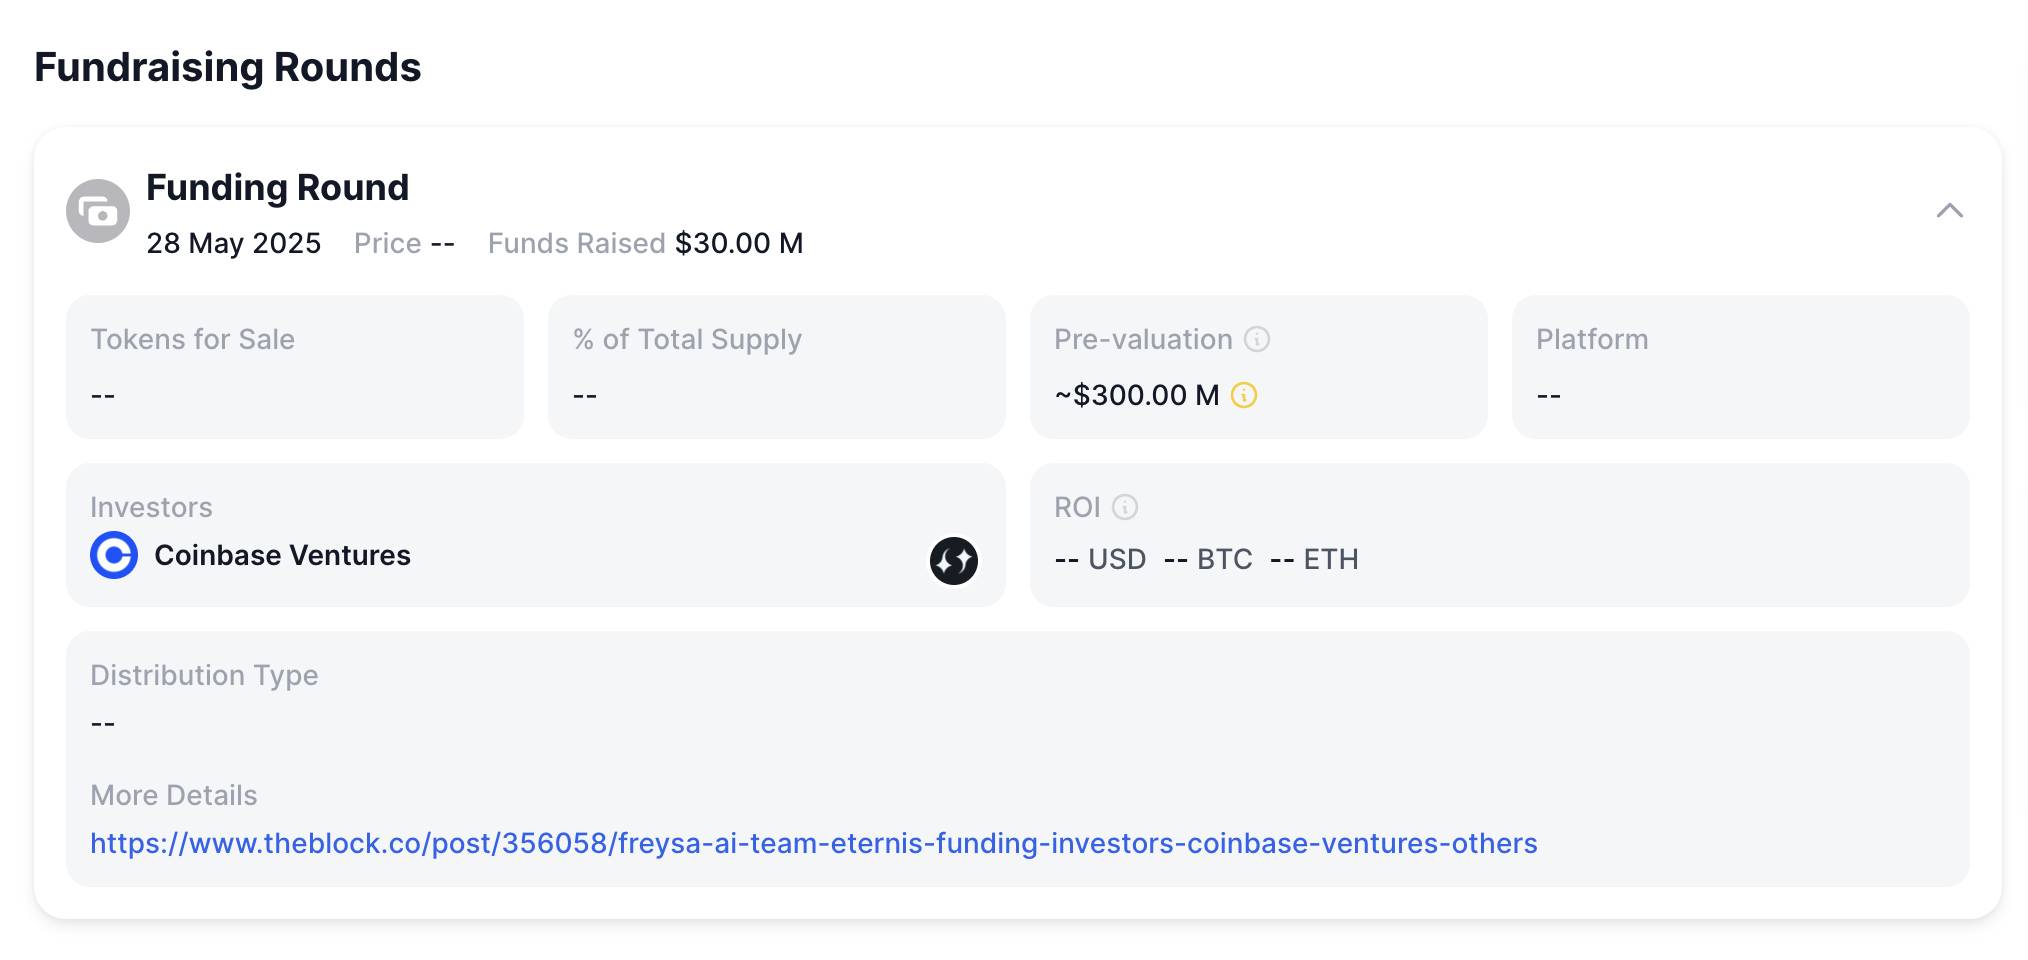Click the ROI info icon

point(1125,507)
